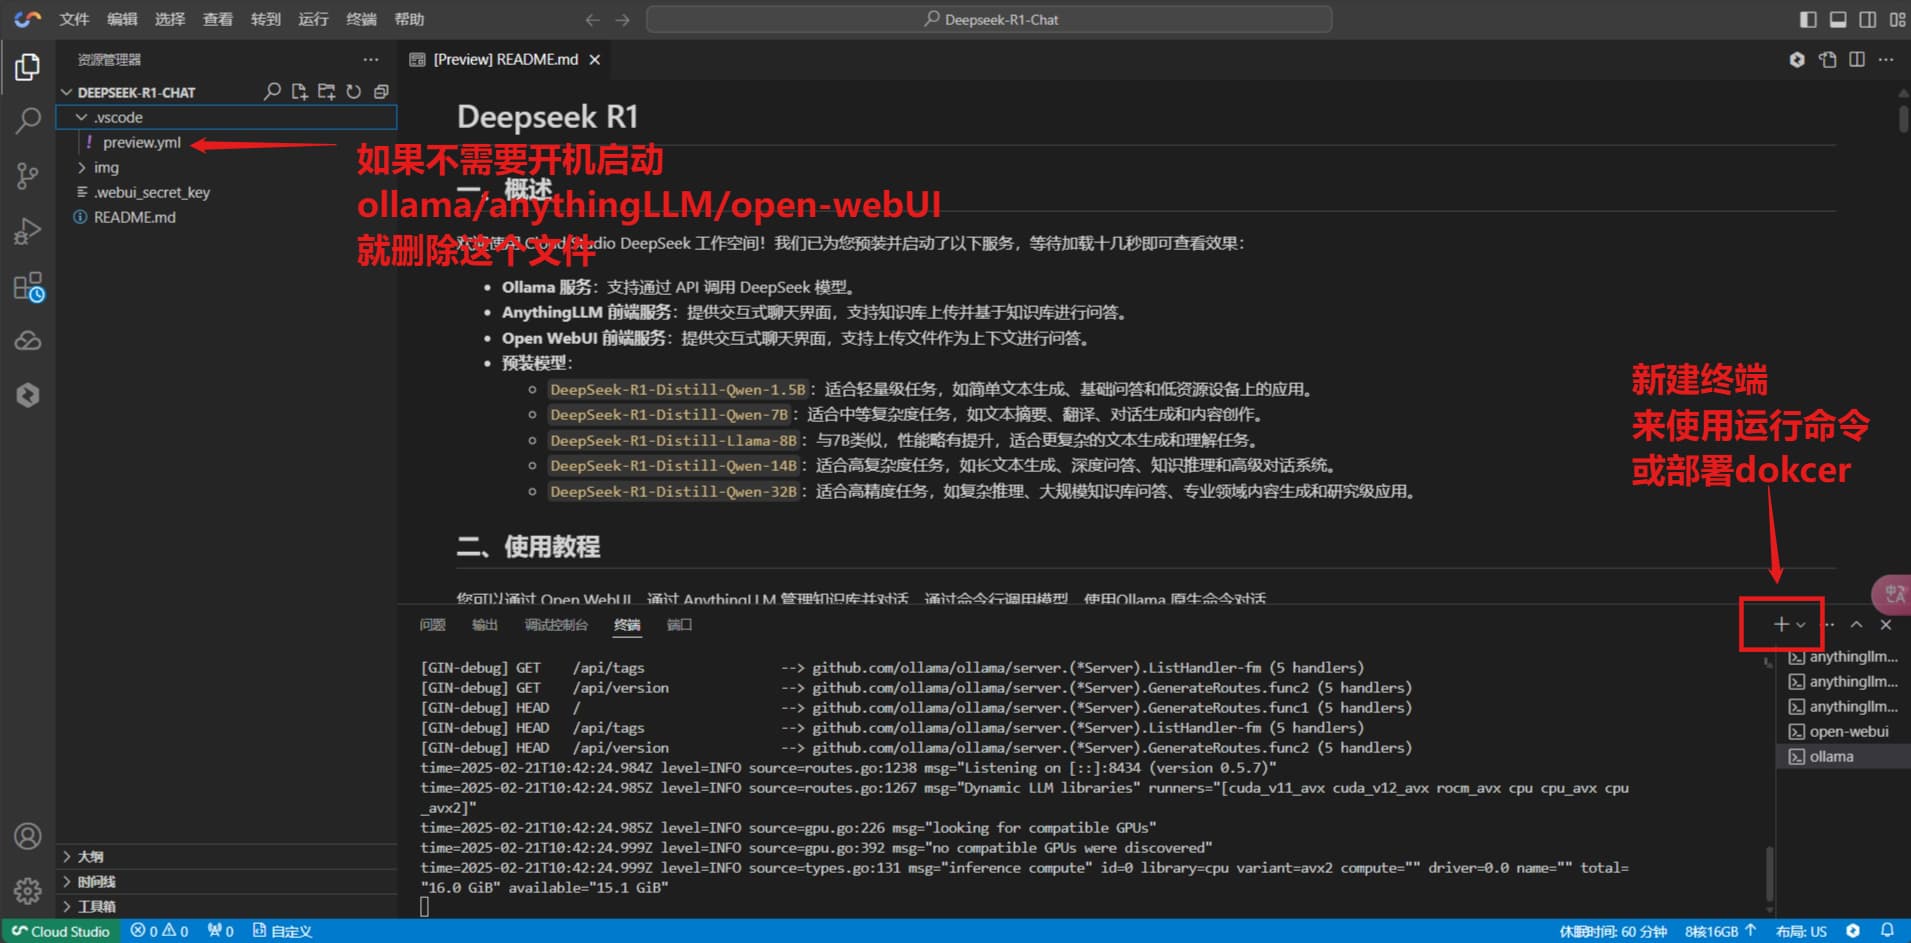Open the 运行 menu
The width and height of the screenshot is (1911, 943).
pyautogui.click(x=313, y=19)
